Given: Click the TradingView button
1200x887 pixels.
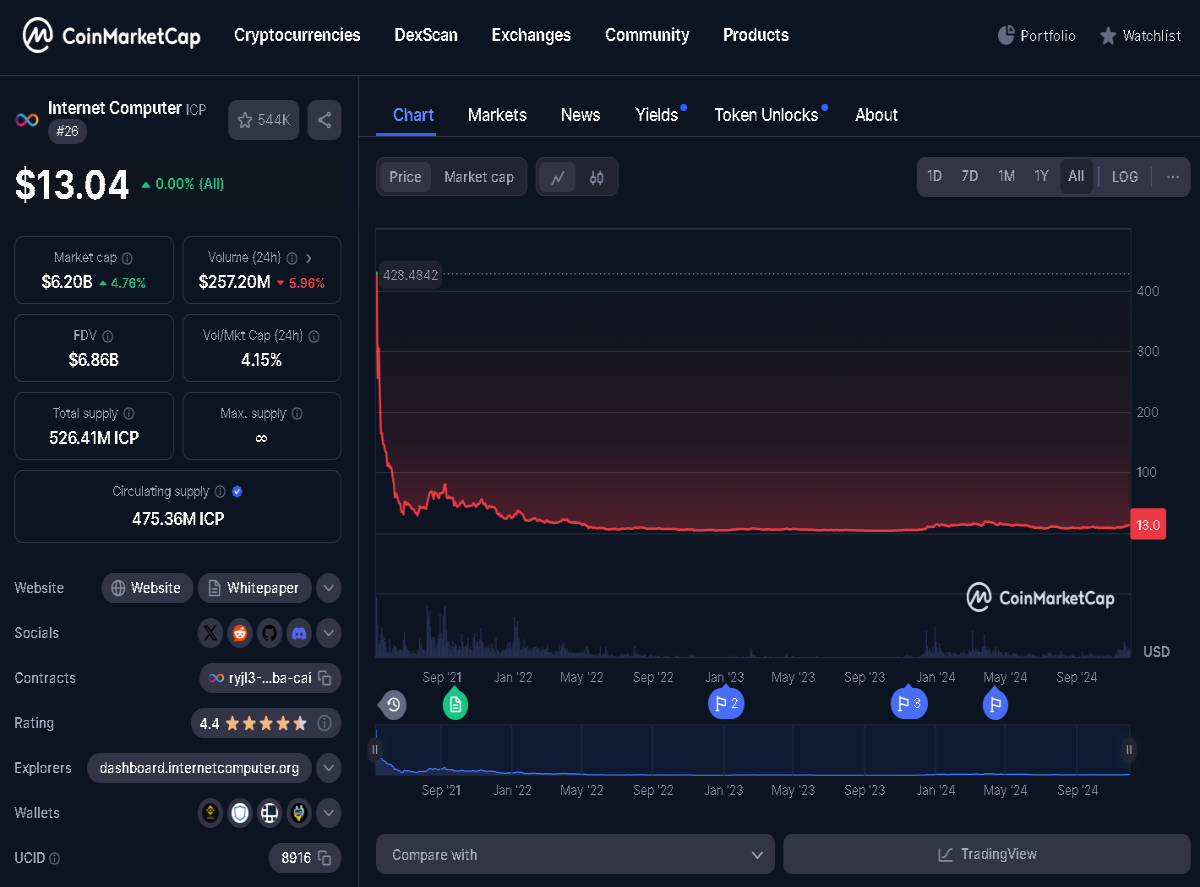Looking at the screenshot, I should click(x=987, y=855).
